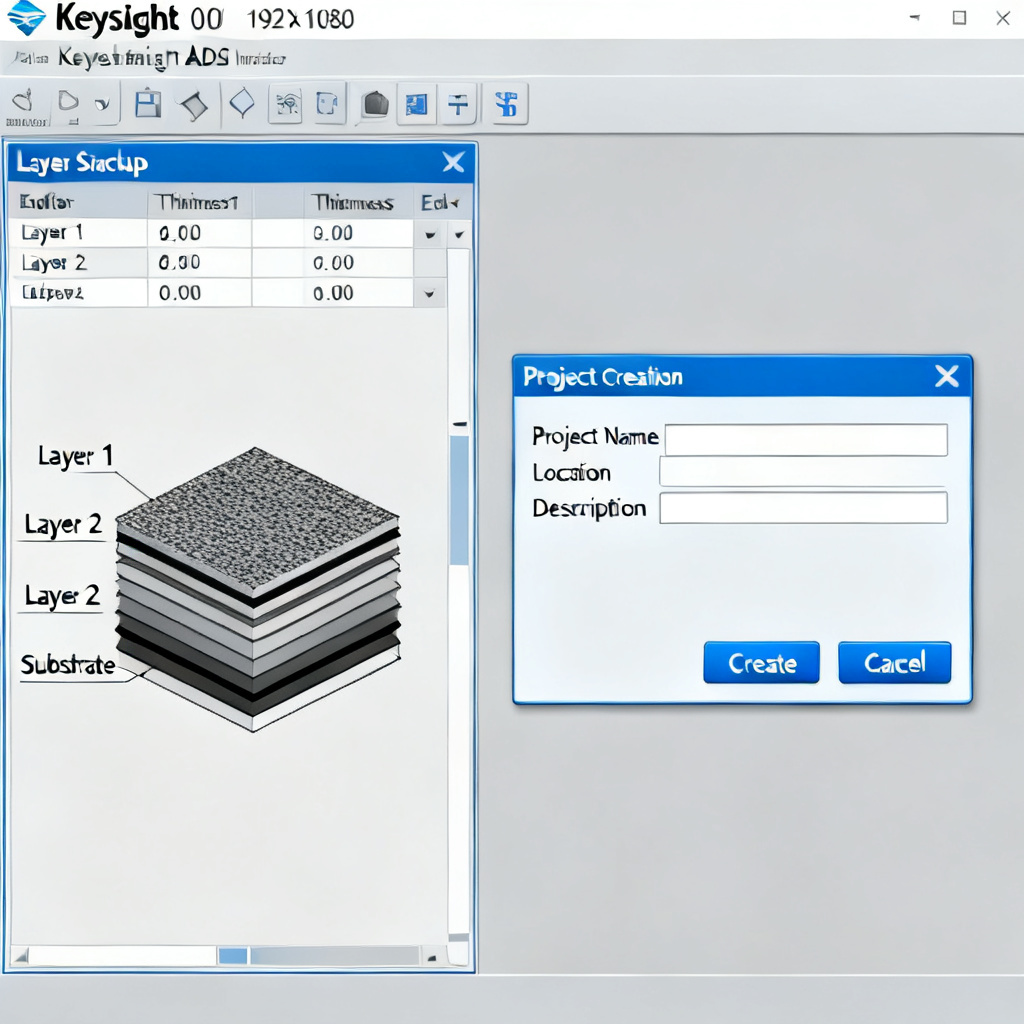Click Layer 1 row's second 0.00 value
This screenshot has width=1024, height=1024.
point(333,233)
